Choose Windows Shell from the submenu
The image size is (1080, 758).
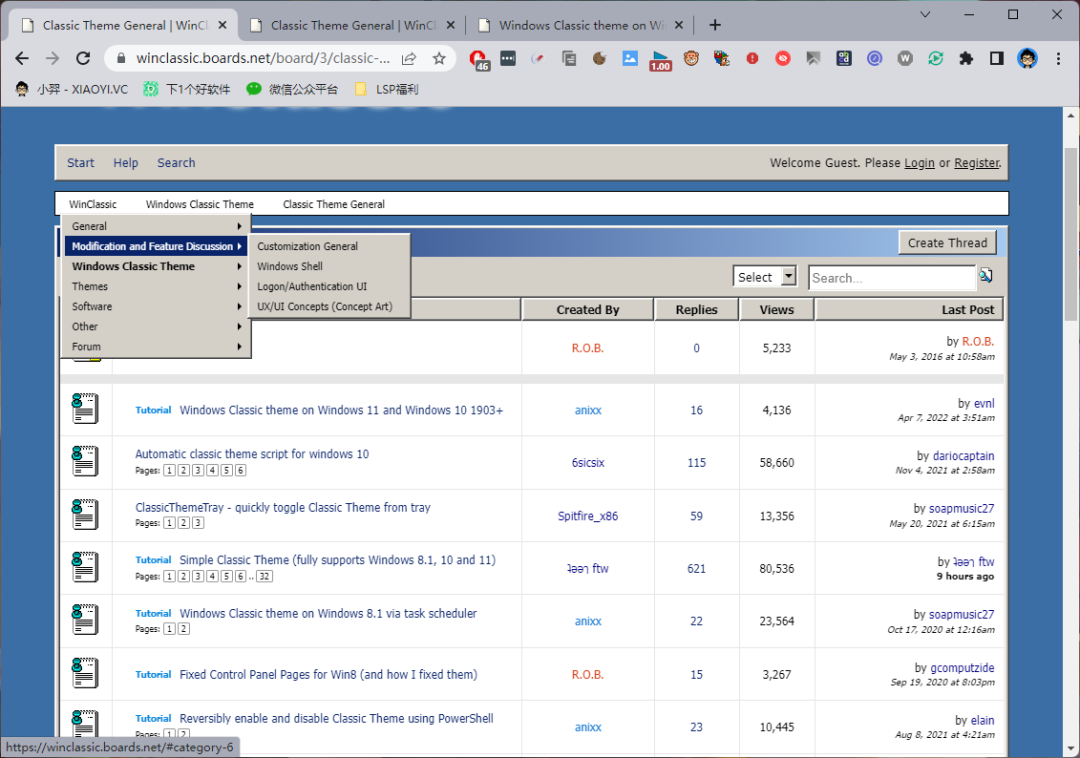coord(290,267)
